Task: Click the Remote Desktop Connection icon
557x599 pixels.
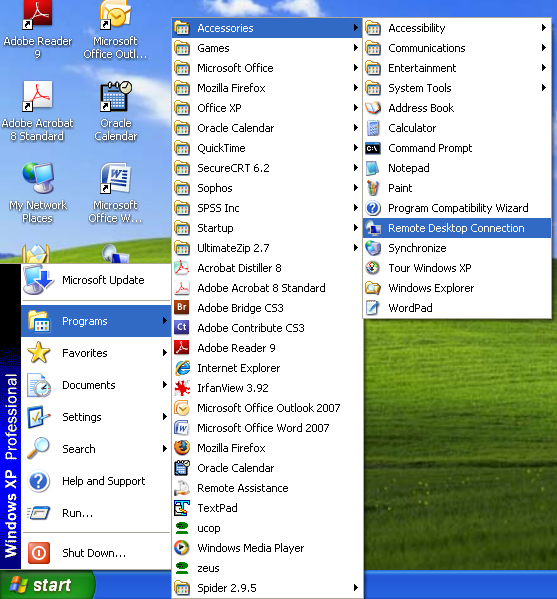Action: pos(373,228)
